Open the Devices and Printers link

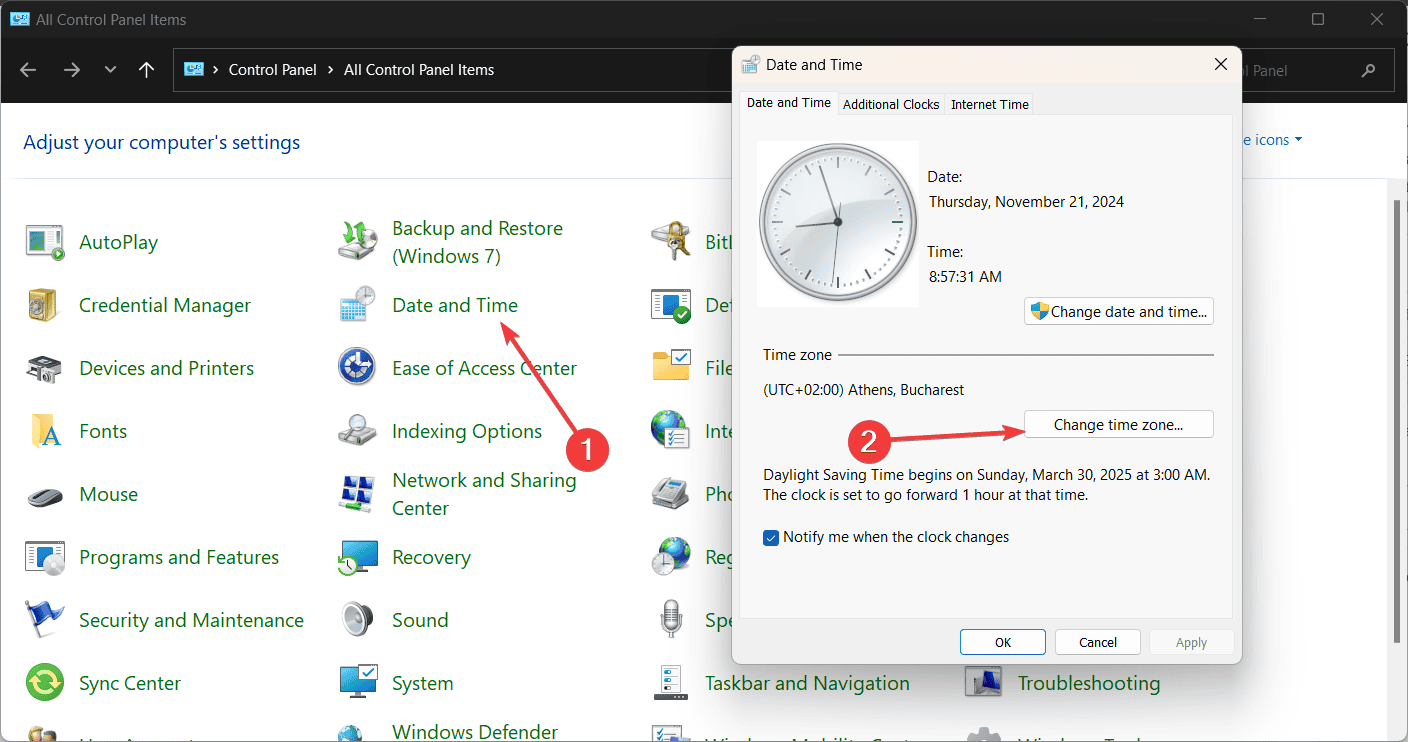(167, 368)
